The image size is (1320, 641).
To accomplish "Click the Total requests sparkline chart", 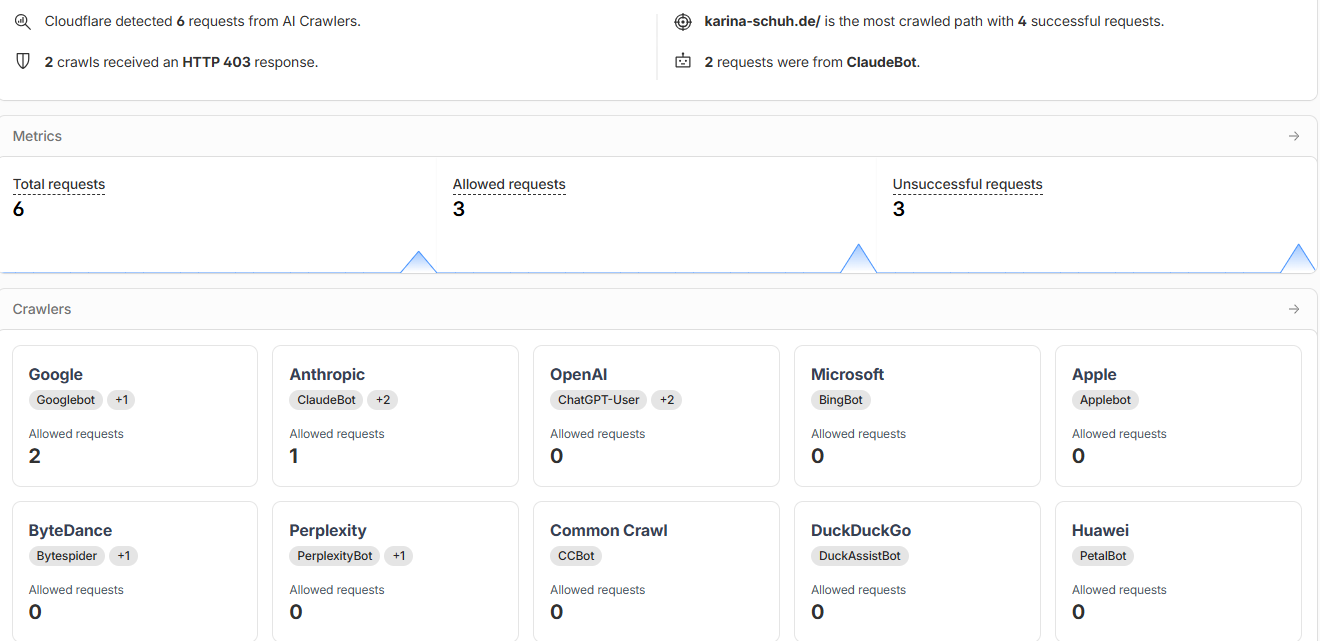I will [218, 261].
